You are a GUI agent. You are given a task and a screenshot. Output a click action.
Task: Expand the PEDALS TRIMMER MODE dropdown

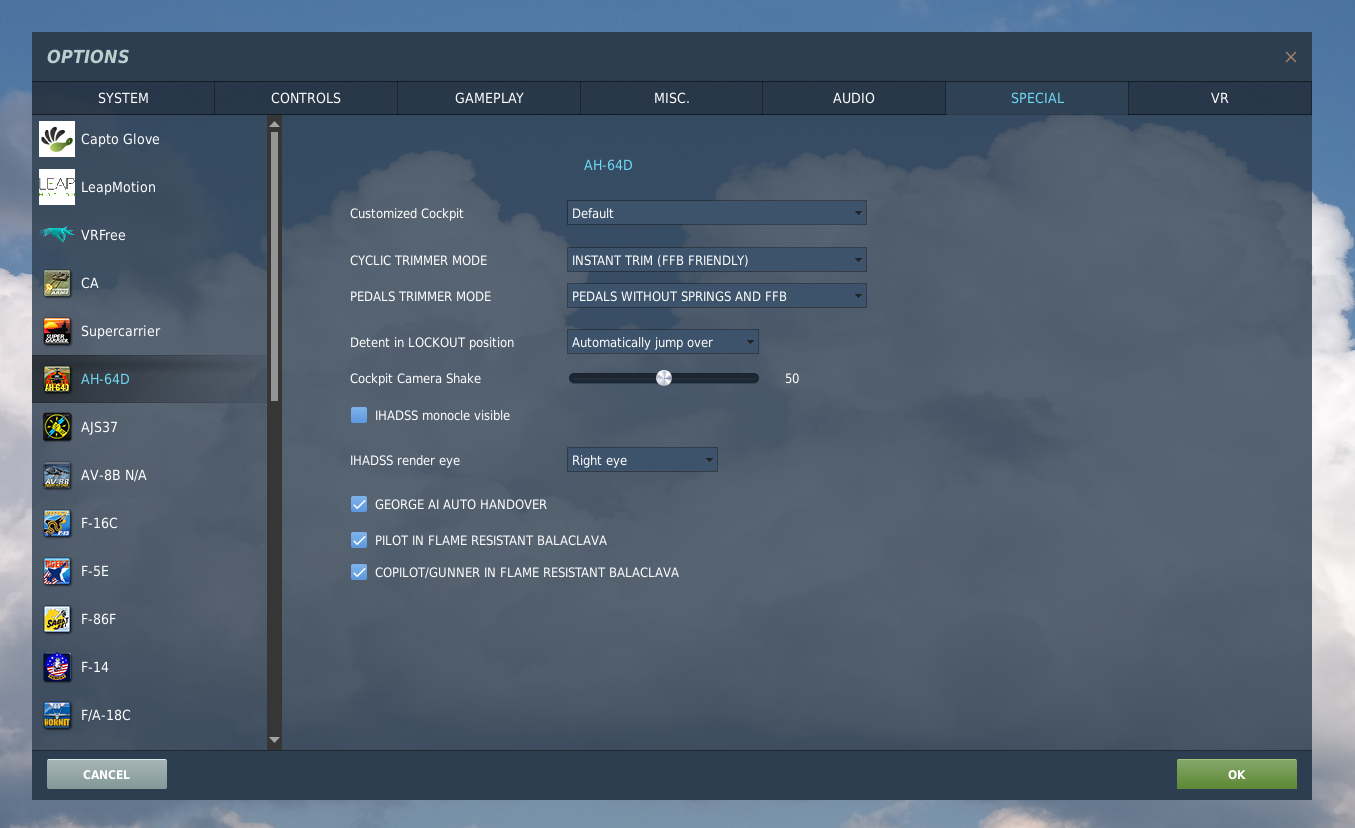click(717, 296)
